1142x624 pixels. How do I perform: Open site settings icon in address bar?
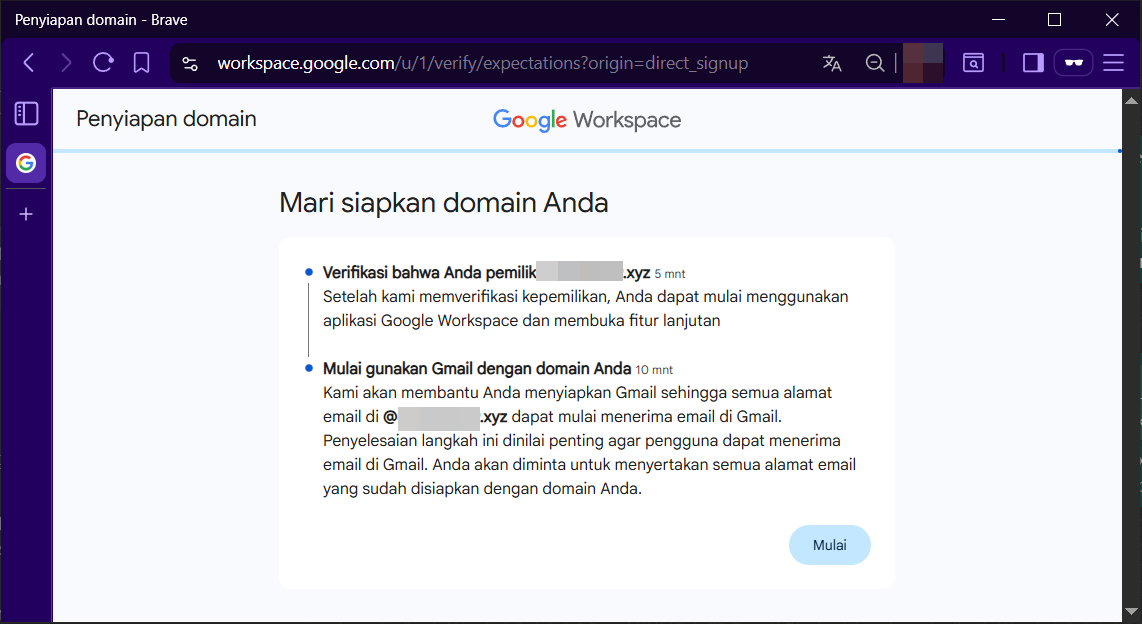pos(190,63)
